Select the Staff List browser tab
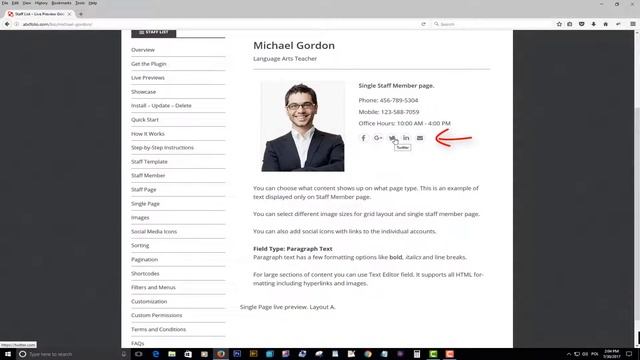 40,14
